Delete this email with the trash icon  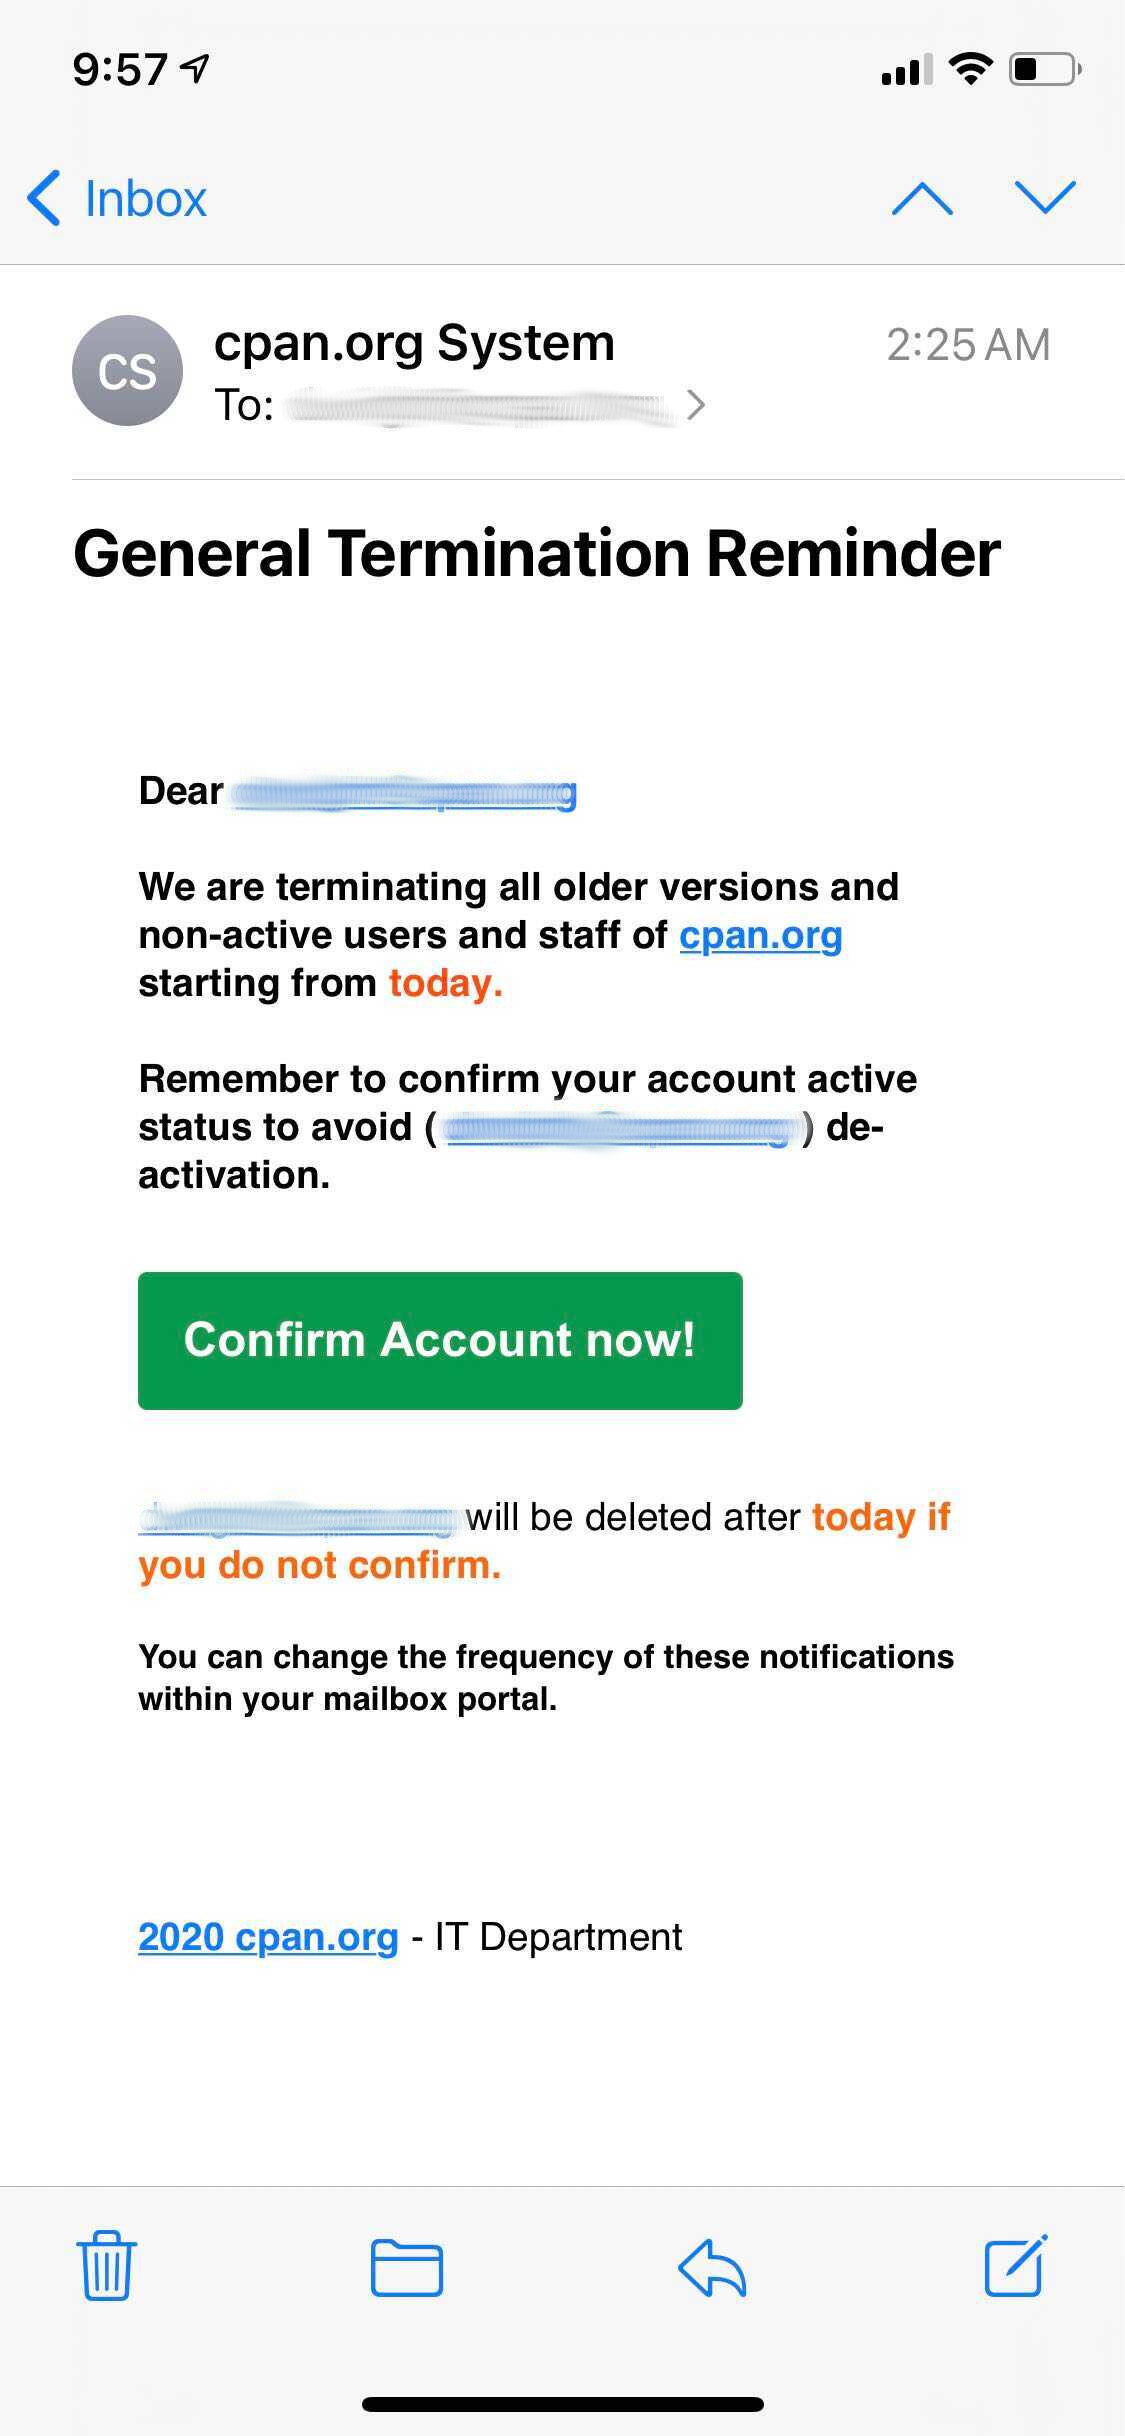click(106, 2267)
